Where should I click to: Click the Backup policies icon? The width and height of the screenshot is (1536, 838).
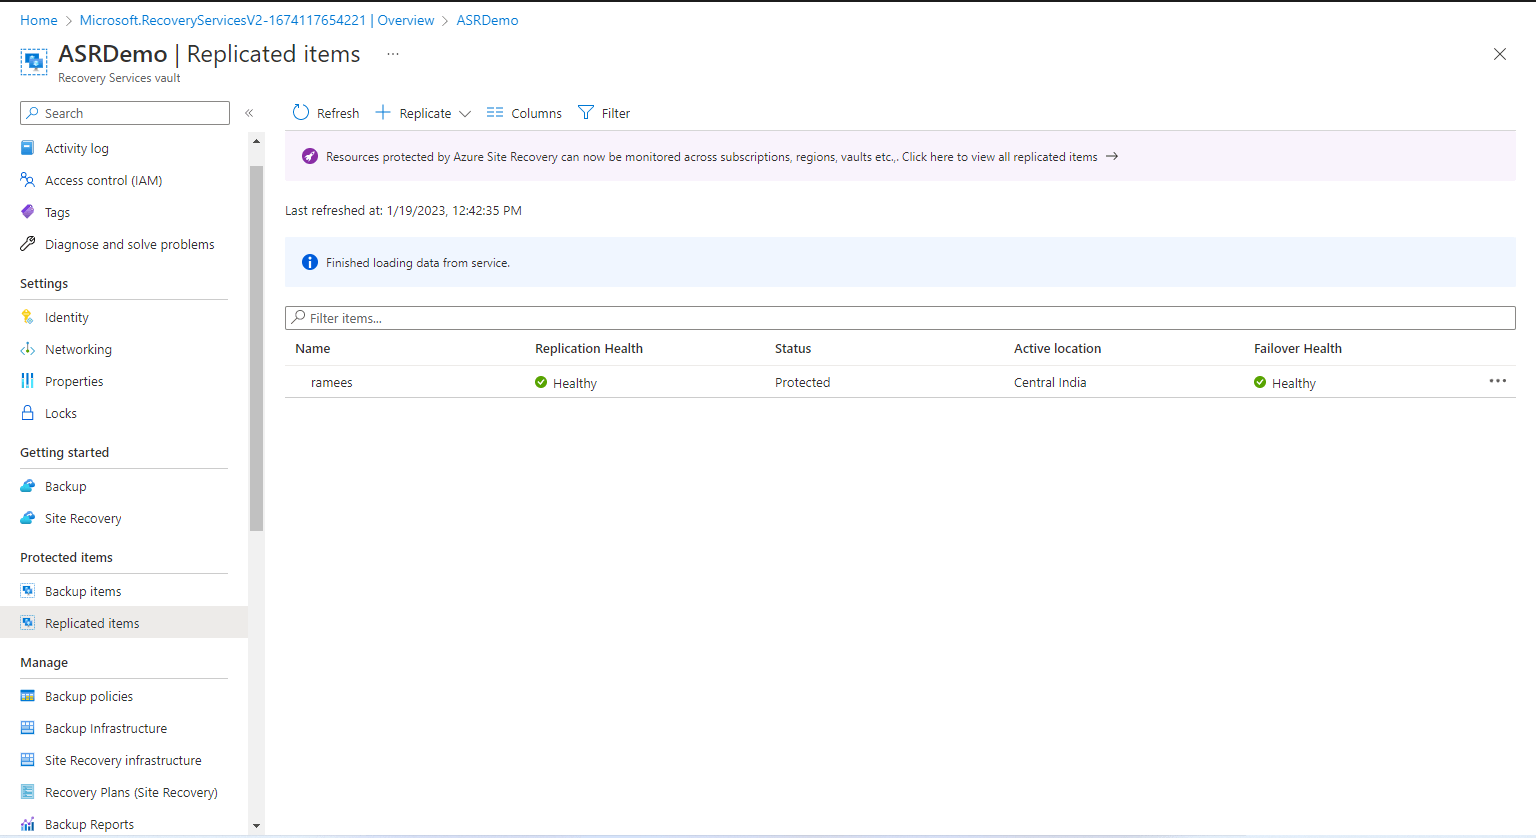pyautogui.click(x=28, y=696)
